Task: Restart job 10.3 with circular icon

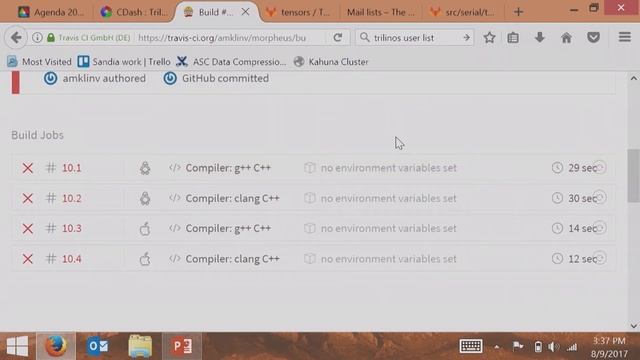Action: click(x=600, y=228)
